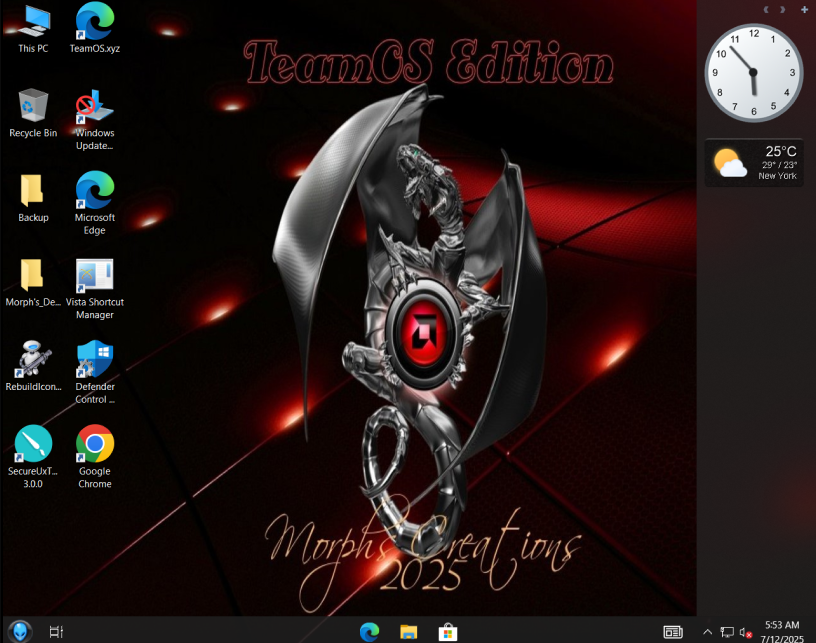
Task: Select the Morph's_De... folder
Action: pos(33,282)
